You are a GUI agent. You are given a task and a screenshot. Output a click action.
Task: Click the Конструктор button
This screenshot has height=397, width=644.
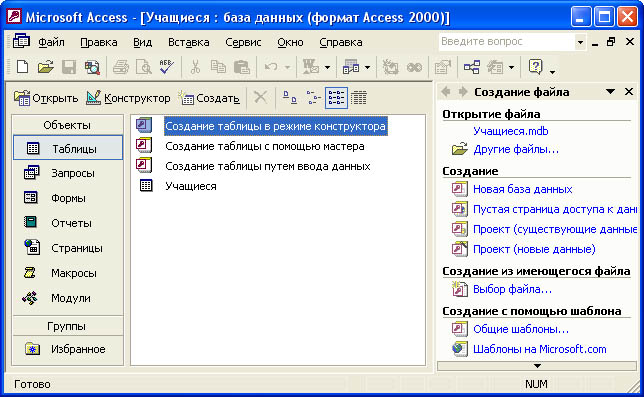click(x=128, y=98)
